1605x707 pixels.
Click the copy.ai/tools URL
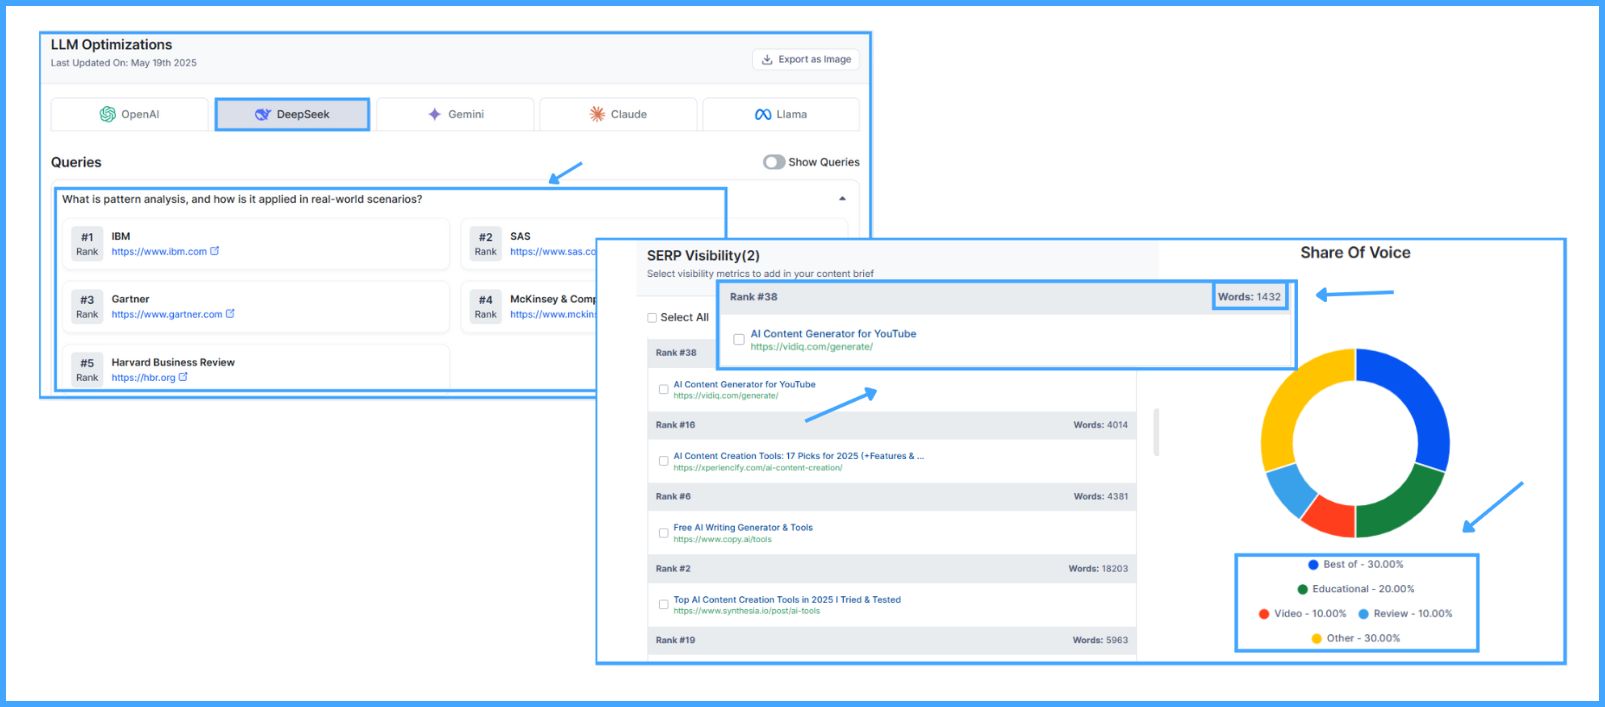(722, 540)
